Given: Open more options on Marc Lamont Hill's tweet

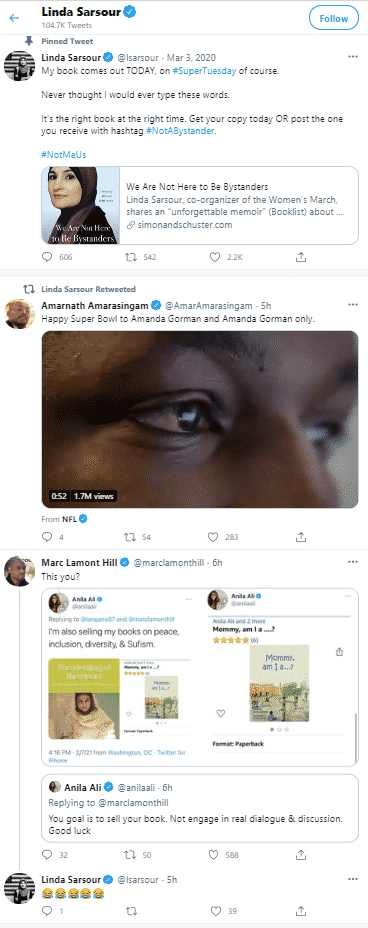Looking at the screenshot, I should coord(353,562).
